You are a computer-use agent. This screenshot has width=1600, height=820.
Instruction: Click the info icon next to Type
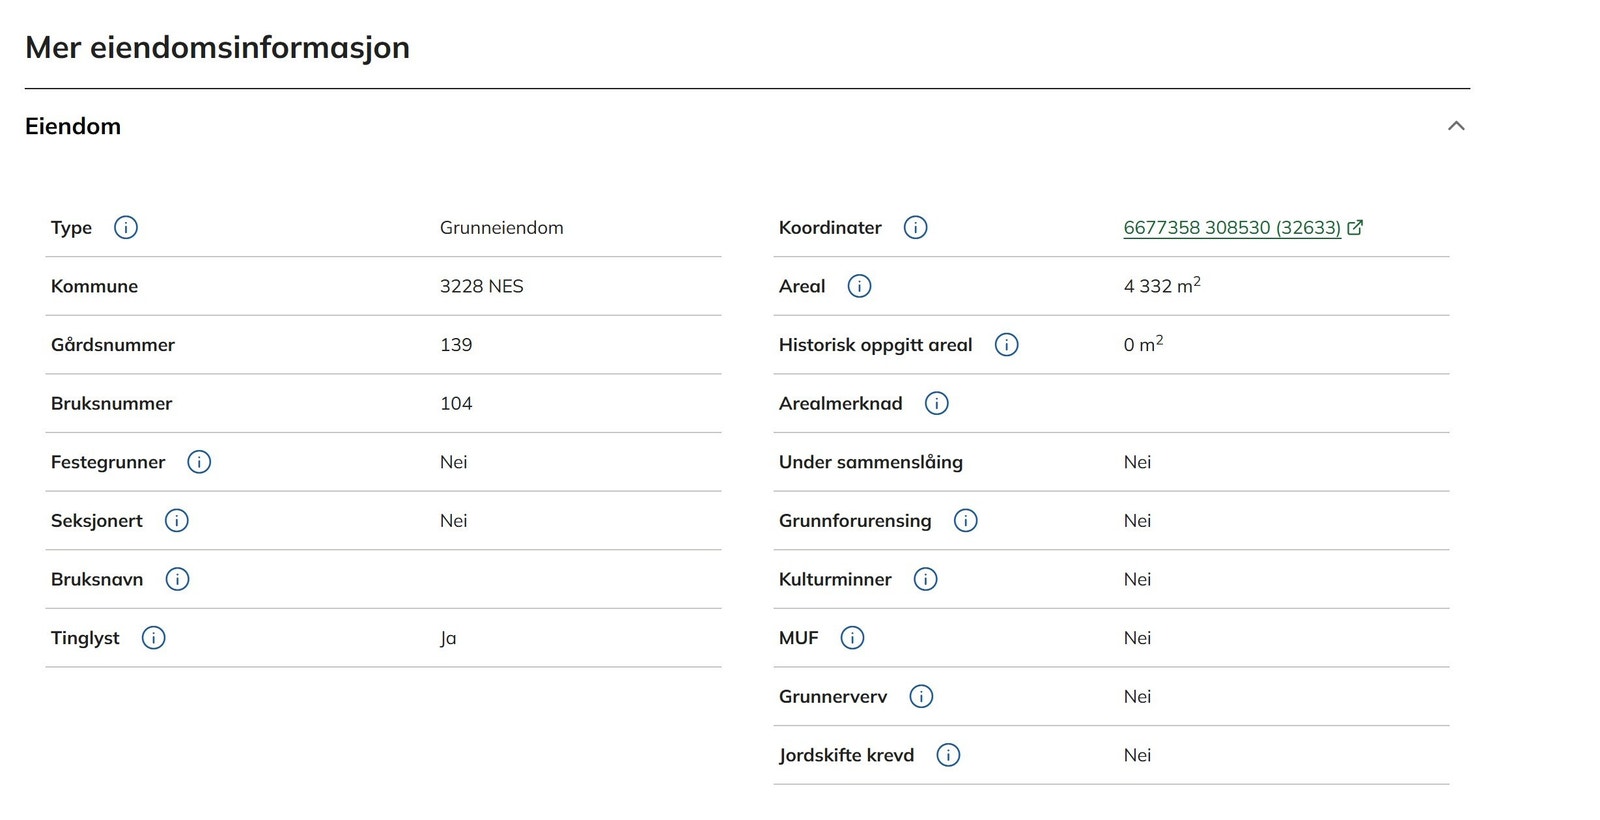tap(126, 228)
